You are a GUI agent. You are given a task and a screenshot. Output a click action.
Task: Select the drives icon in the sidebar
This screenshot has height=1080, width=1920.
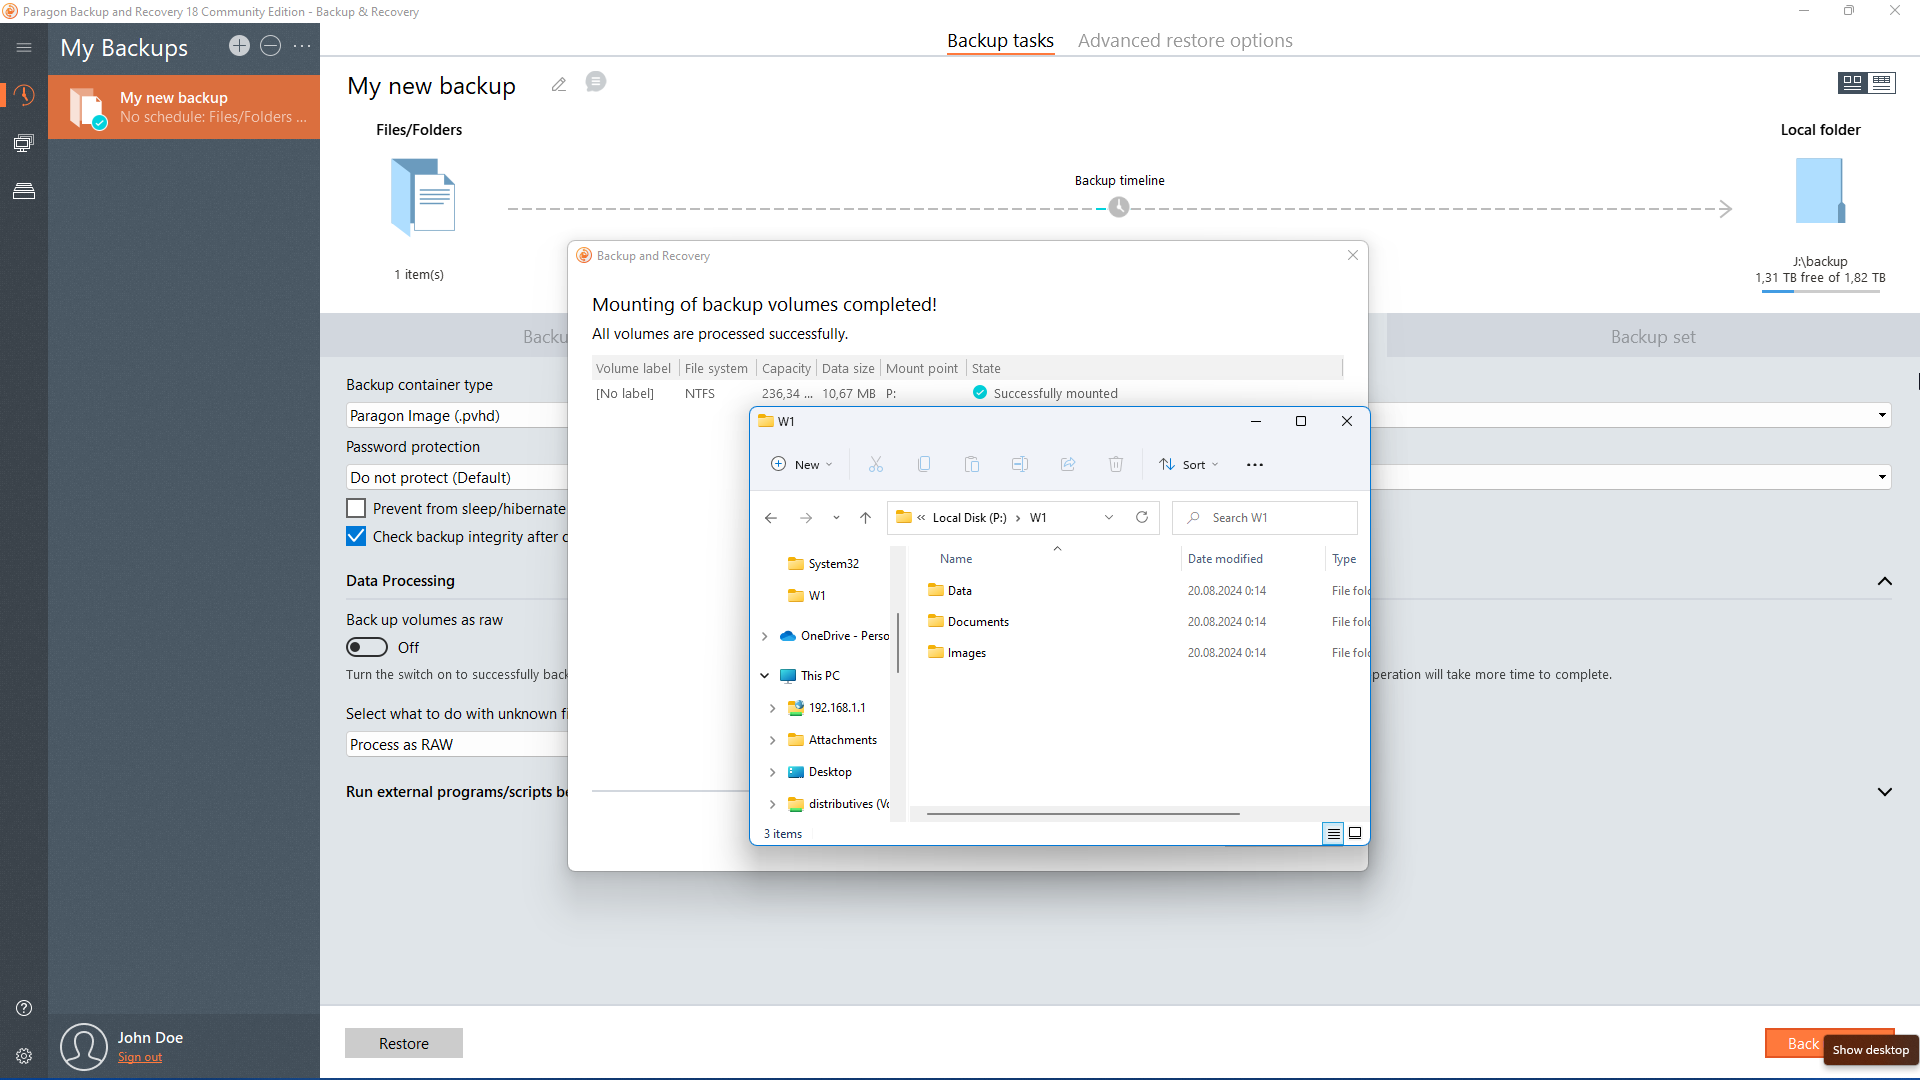tap(24, 190)
